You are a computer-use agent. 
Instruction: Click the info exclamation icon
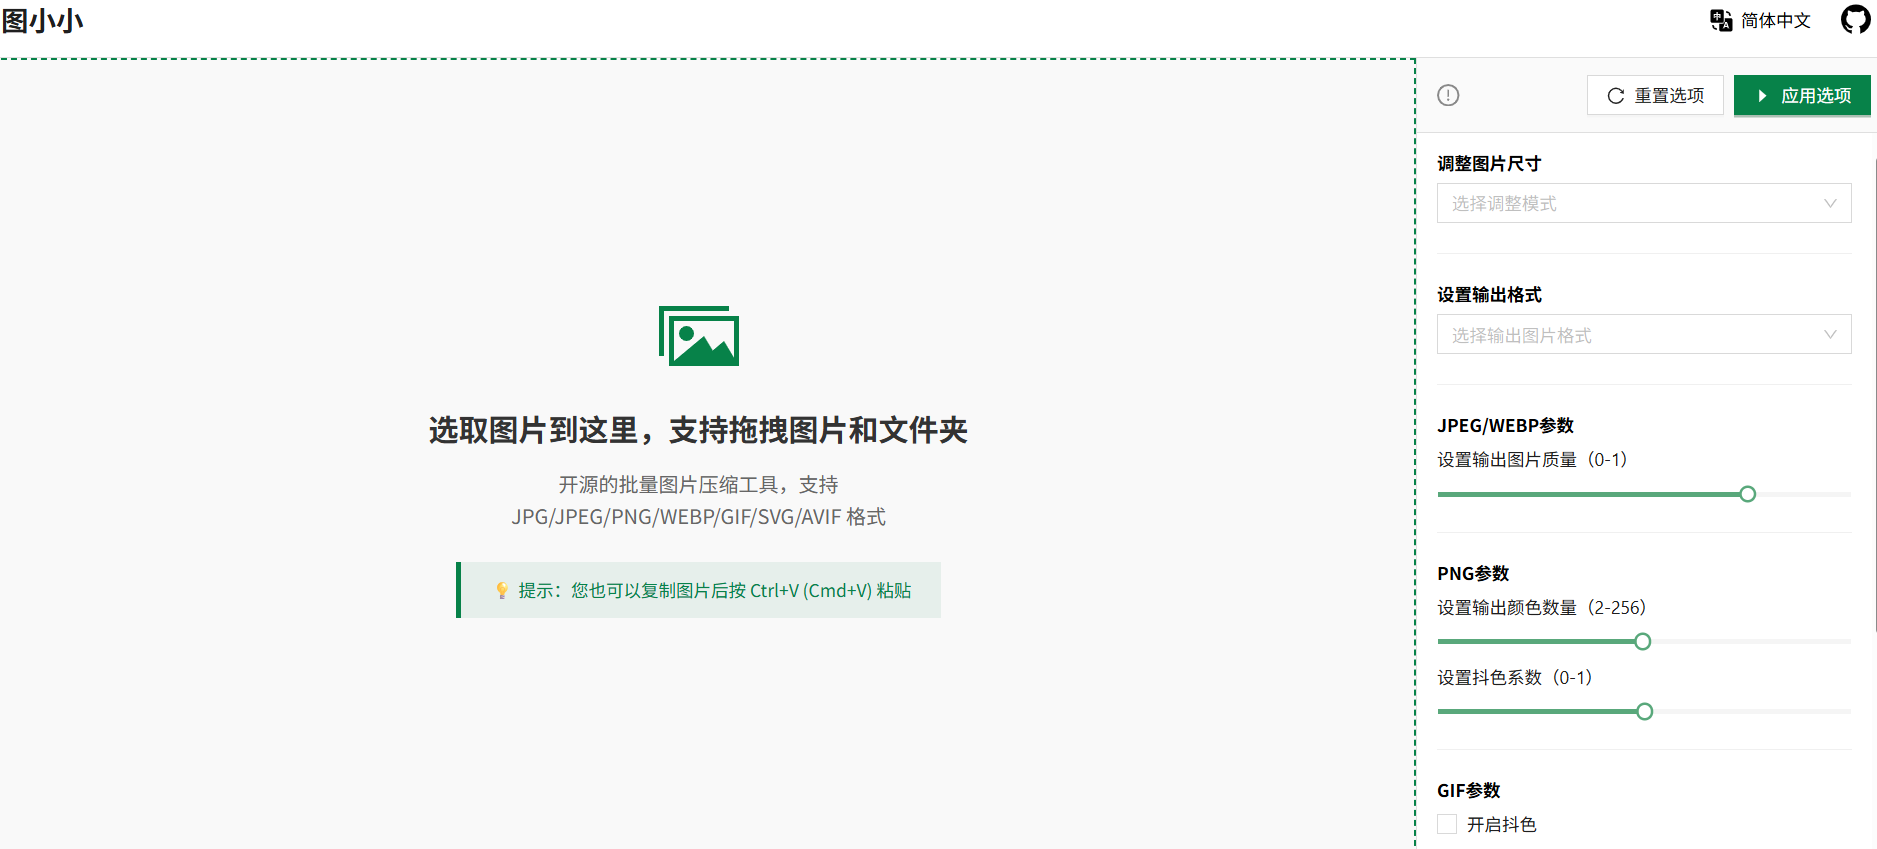pos(1448,95)
